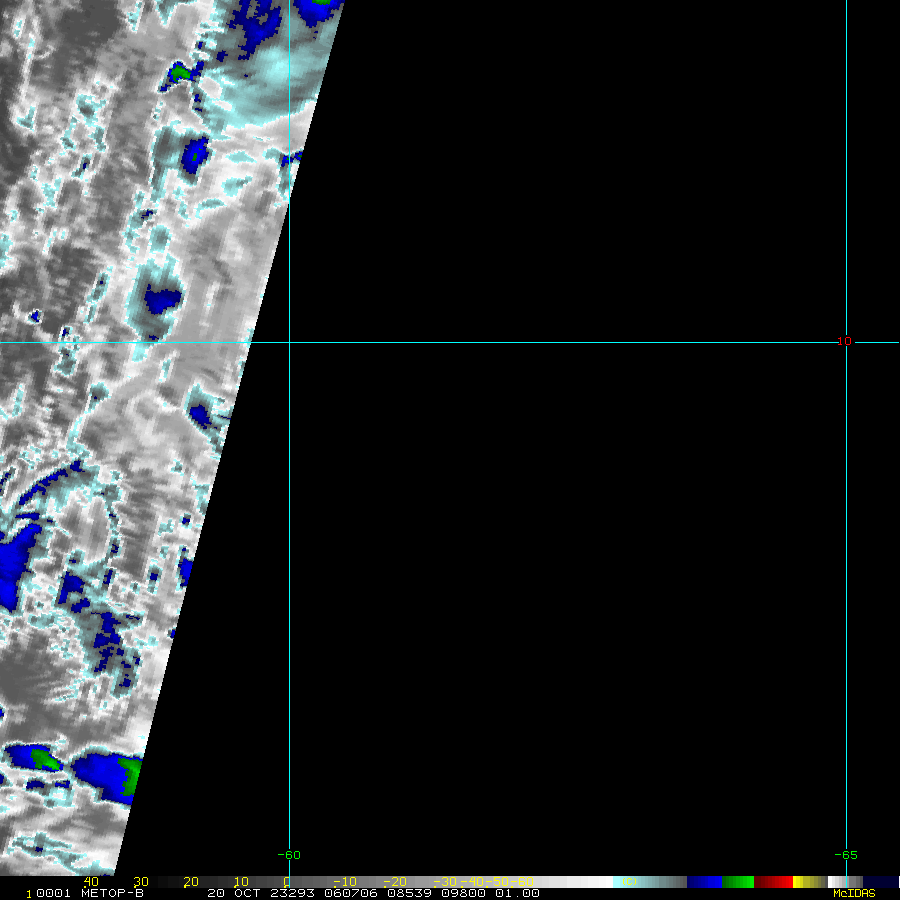Click the 40 value on temperature scale
Viewport: 900px width, 900px height.
pyautogui.click(x=91, y=882)
